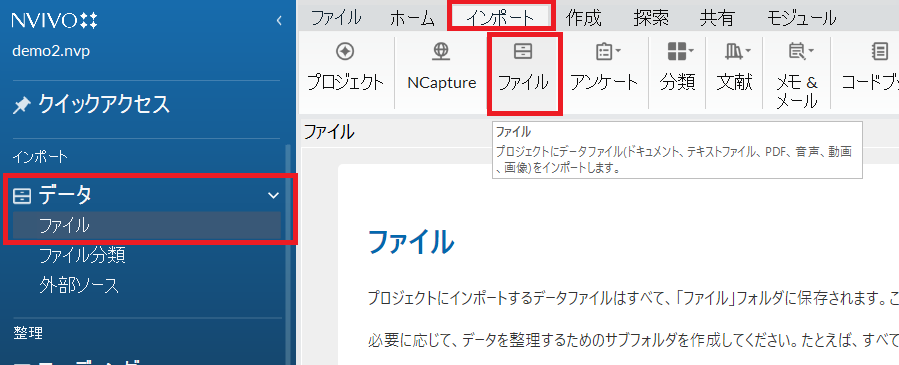899x365 pixels.
Task: Click the demo2.nvp project name
Action: point(51,51)
